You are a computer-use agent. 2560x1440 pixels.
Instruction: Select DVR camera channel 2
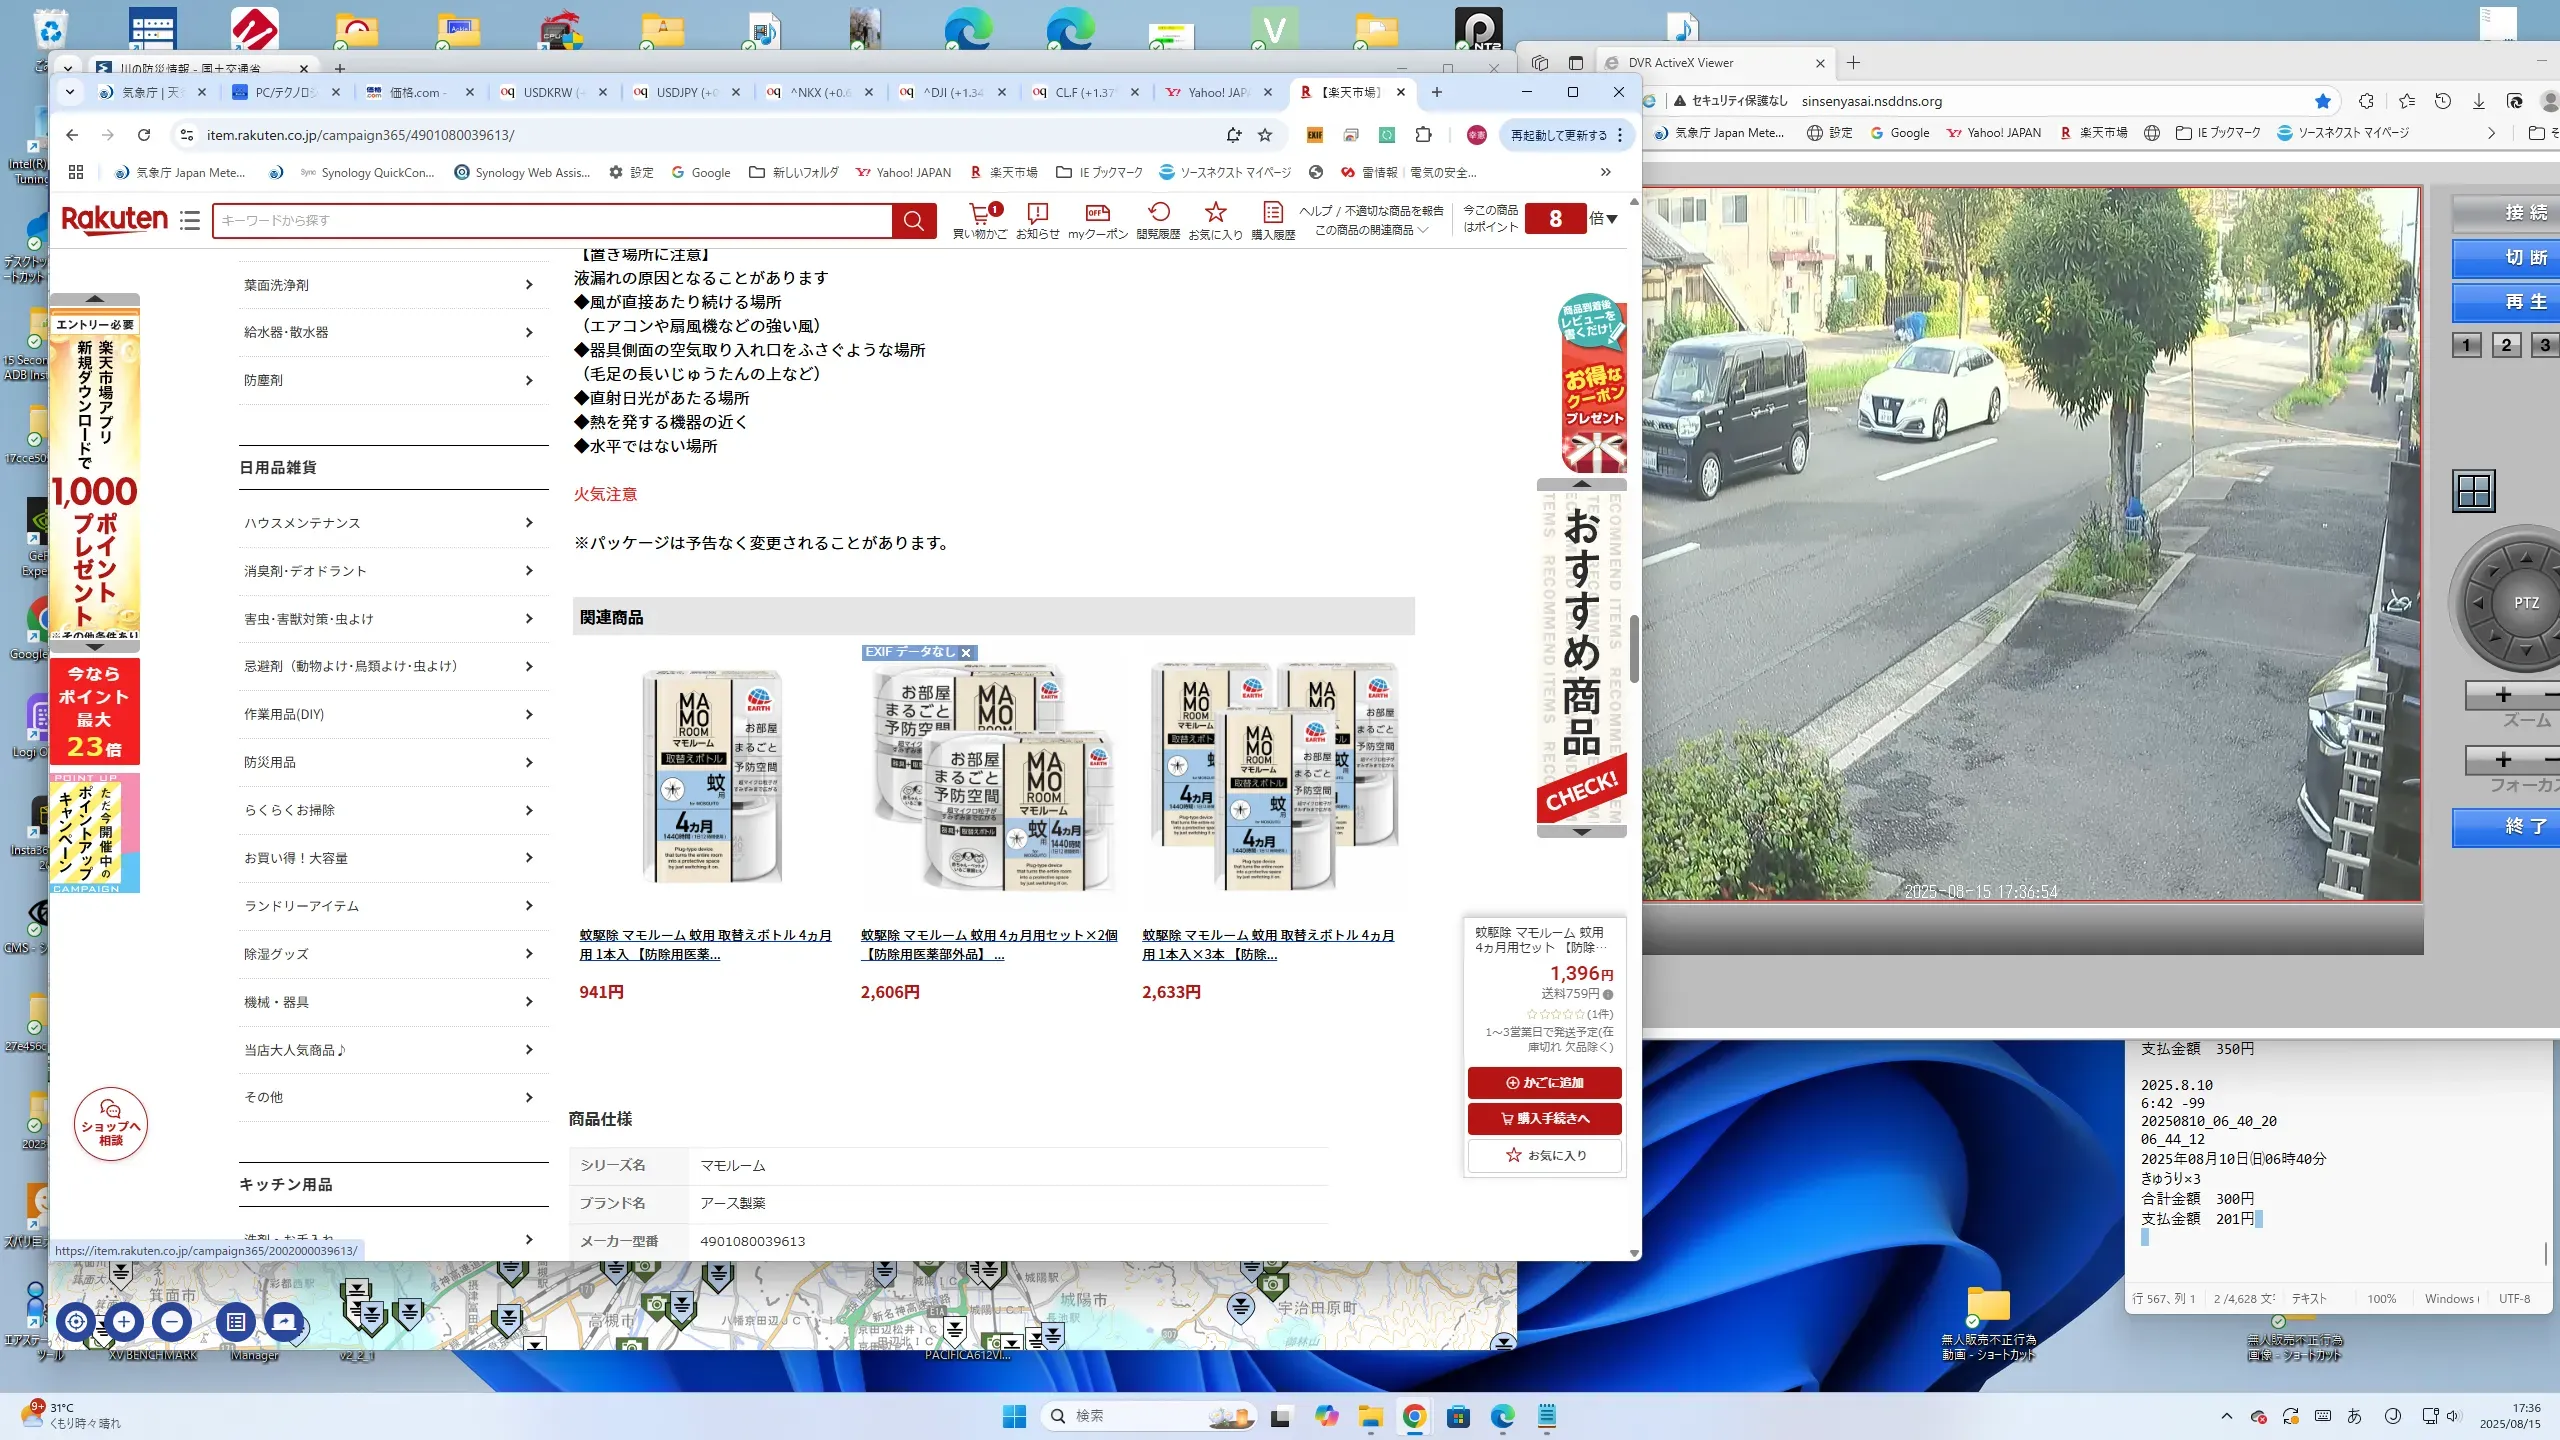[2506, 346]
